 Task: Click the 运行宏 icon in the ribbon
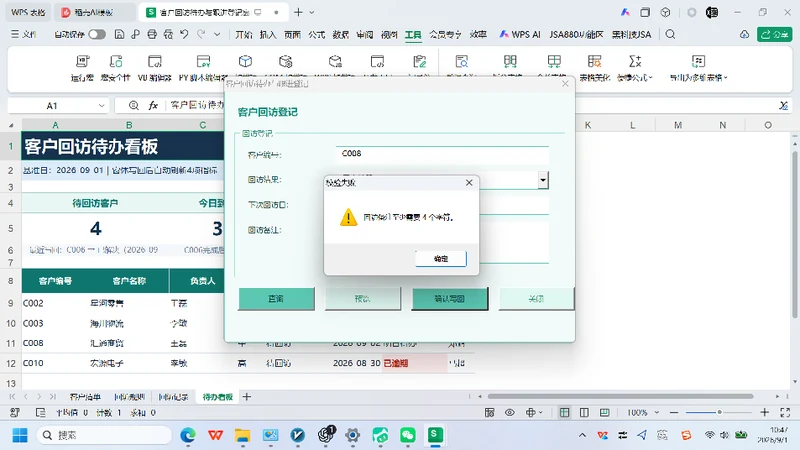tap(82, 68)
